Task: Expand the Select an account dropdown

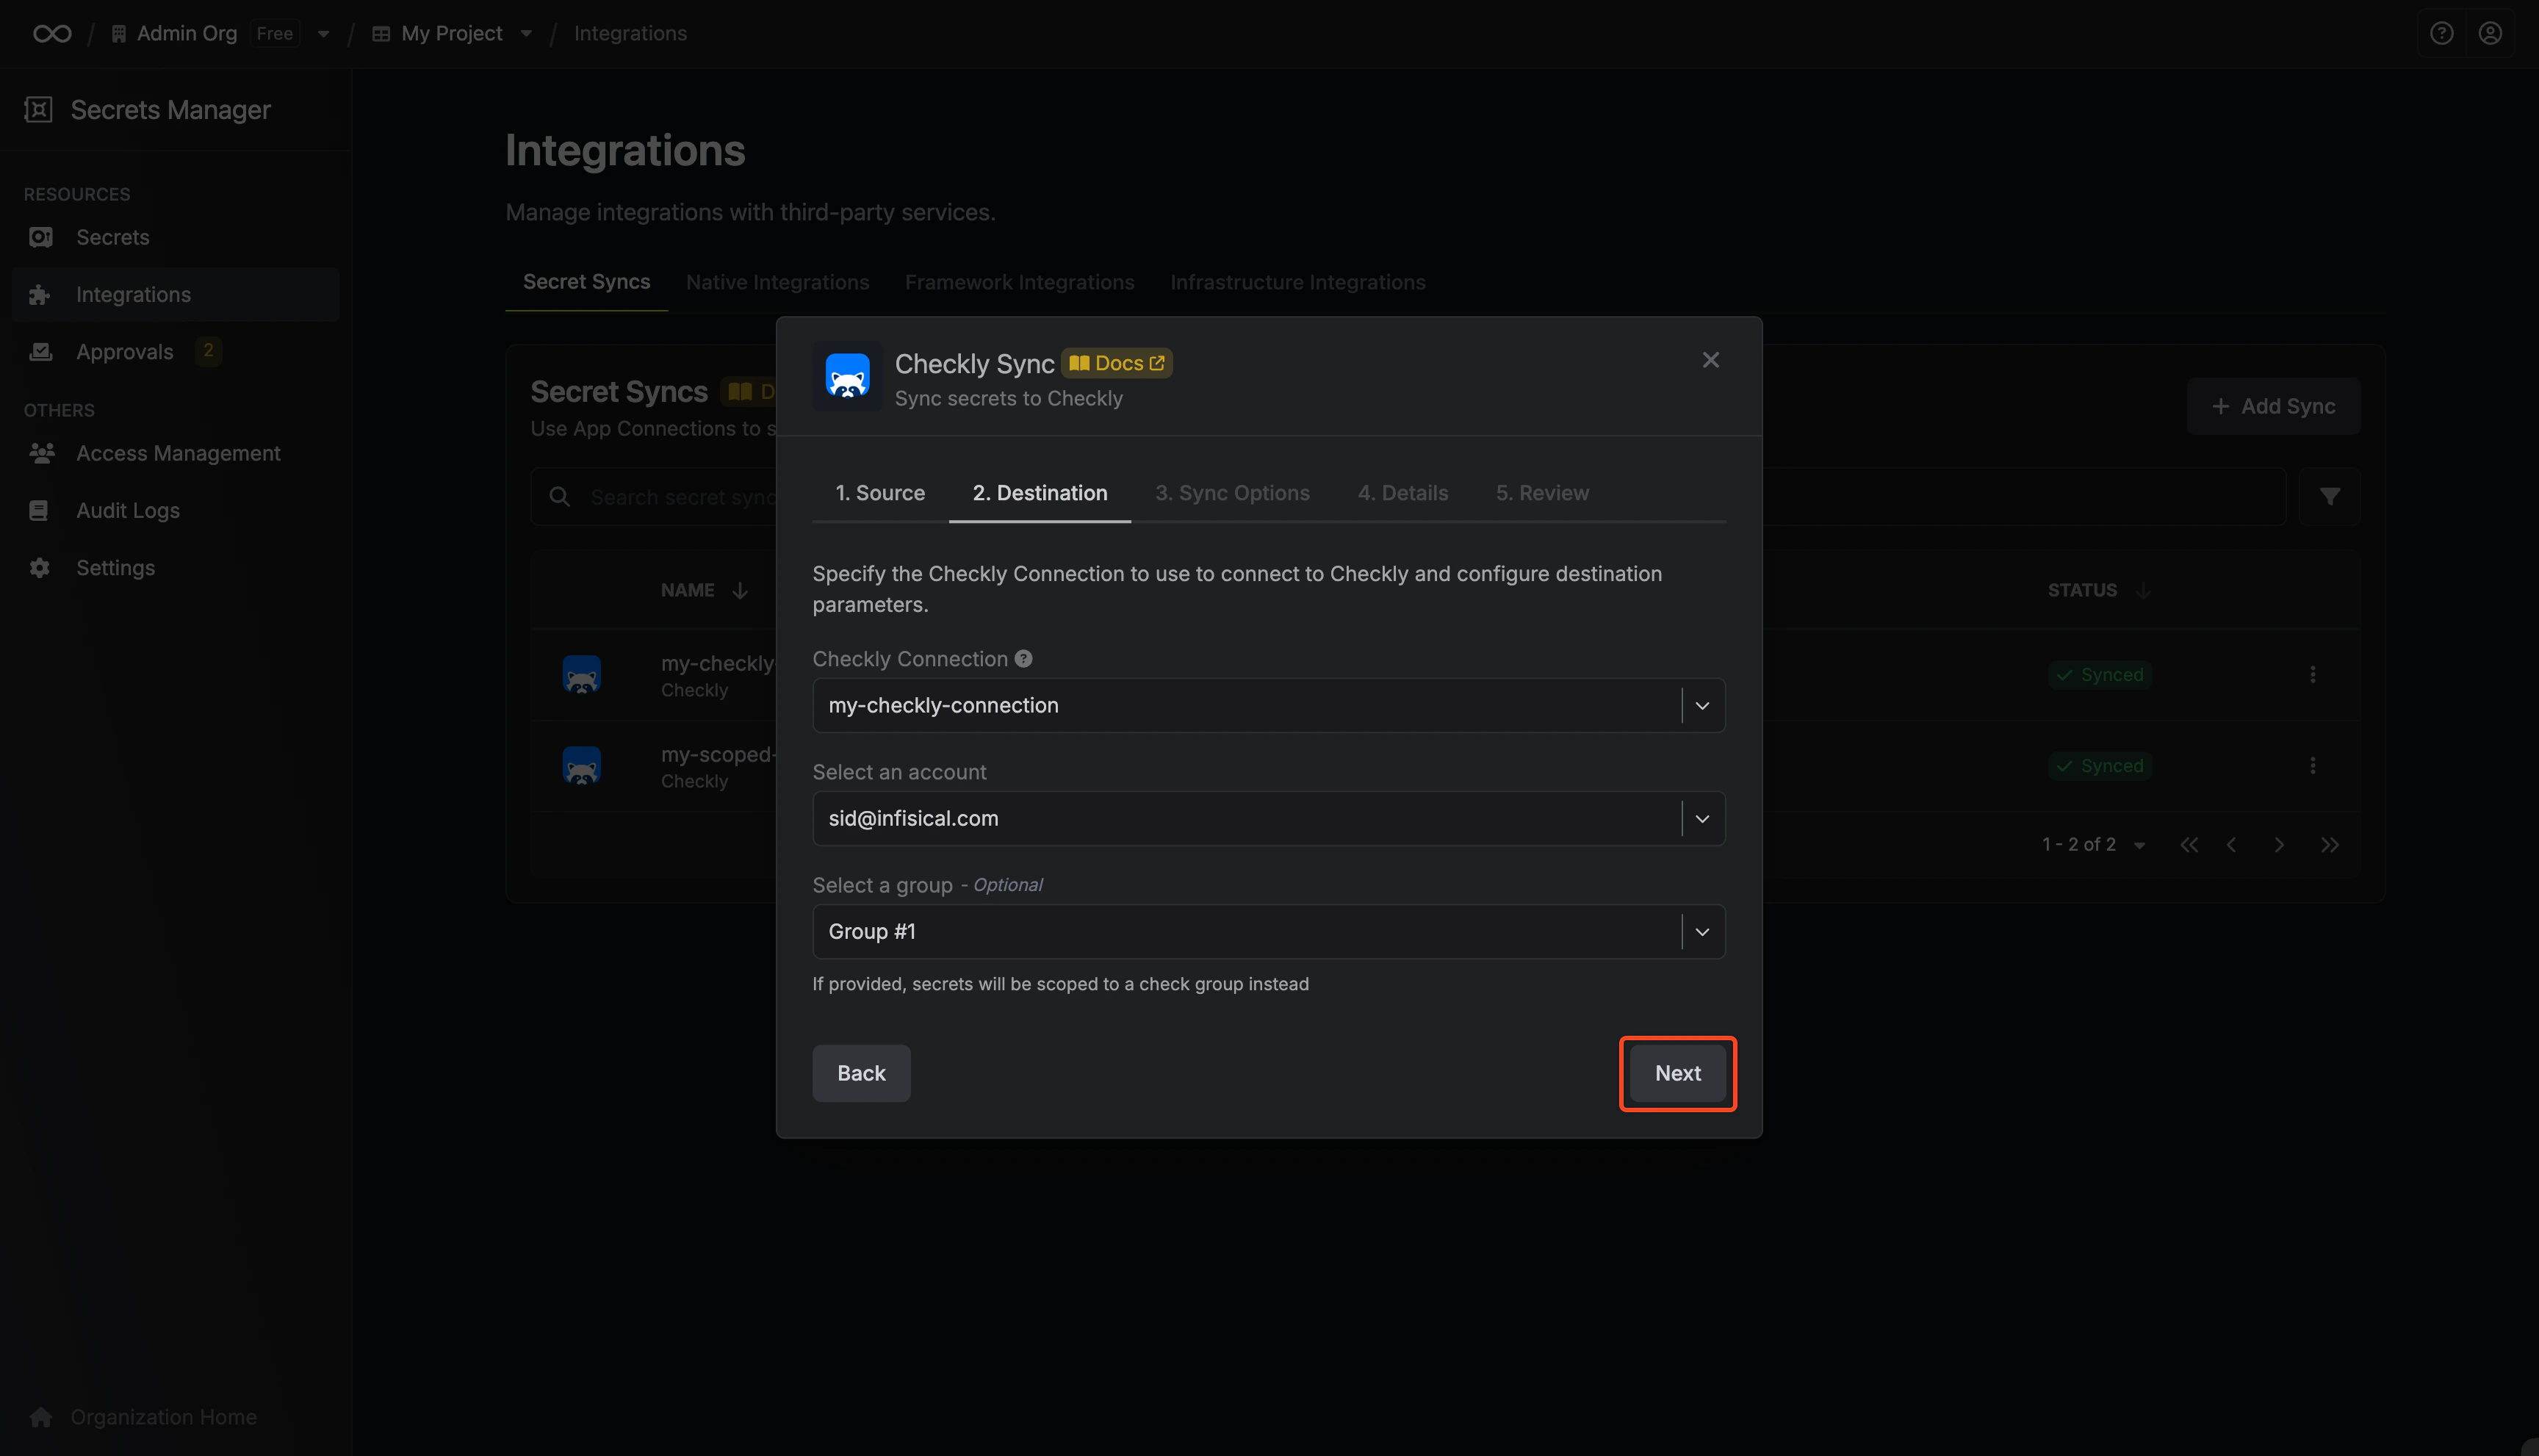Action: pyautogui.click(x=1702, y=819)
